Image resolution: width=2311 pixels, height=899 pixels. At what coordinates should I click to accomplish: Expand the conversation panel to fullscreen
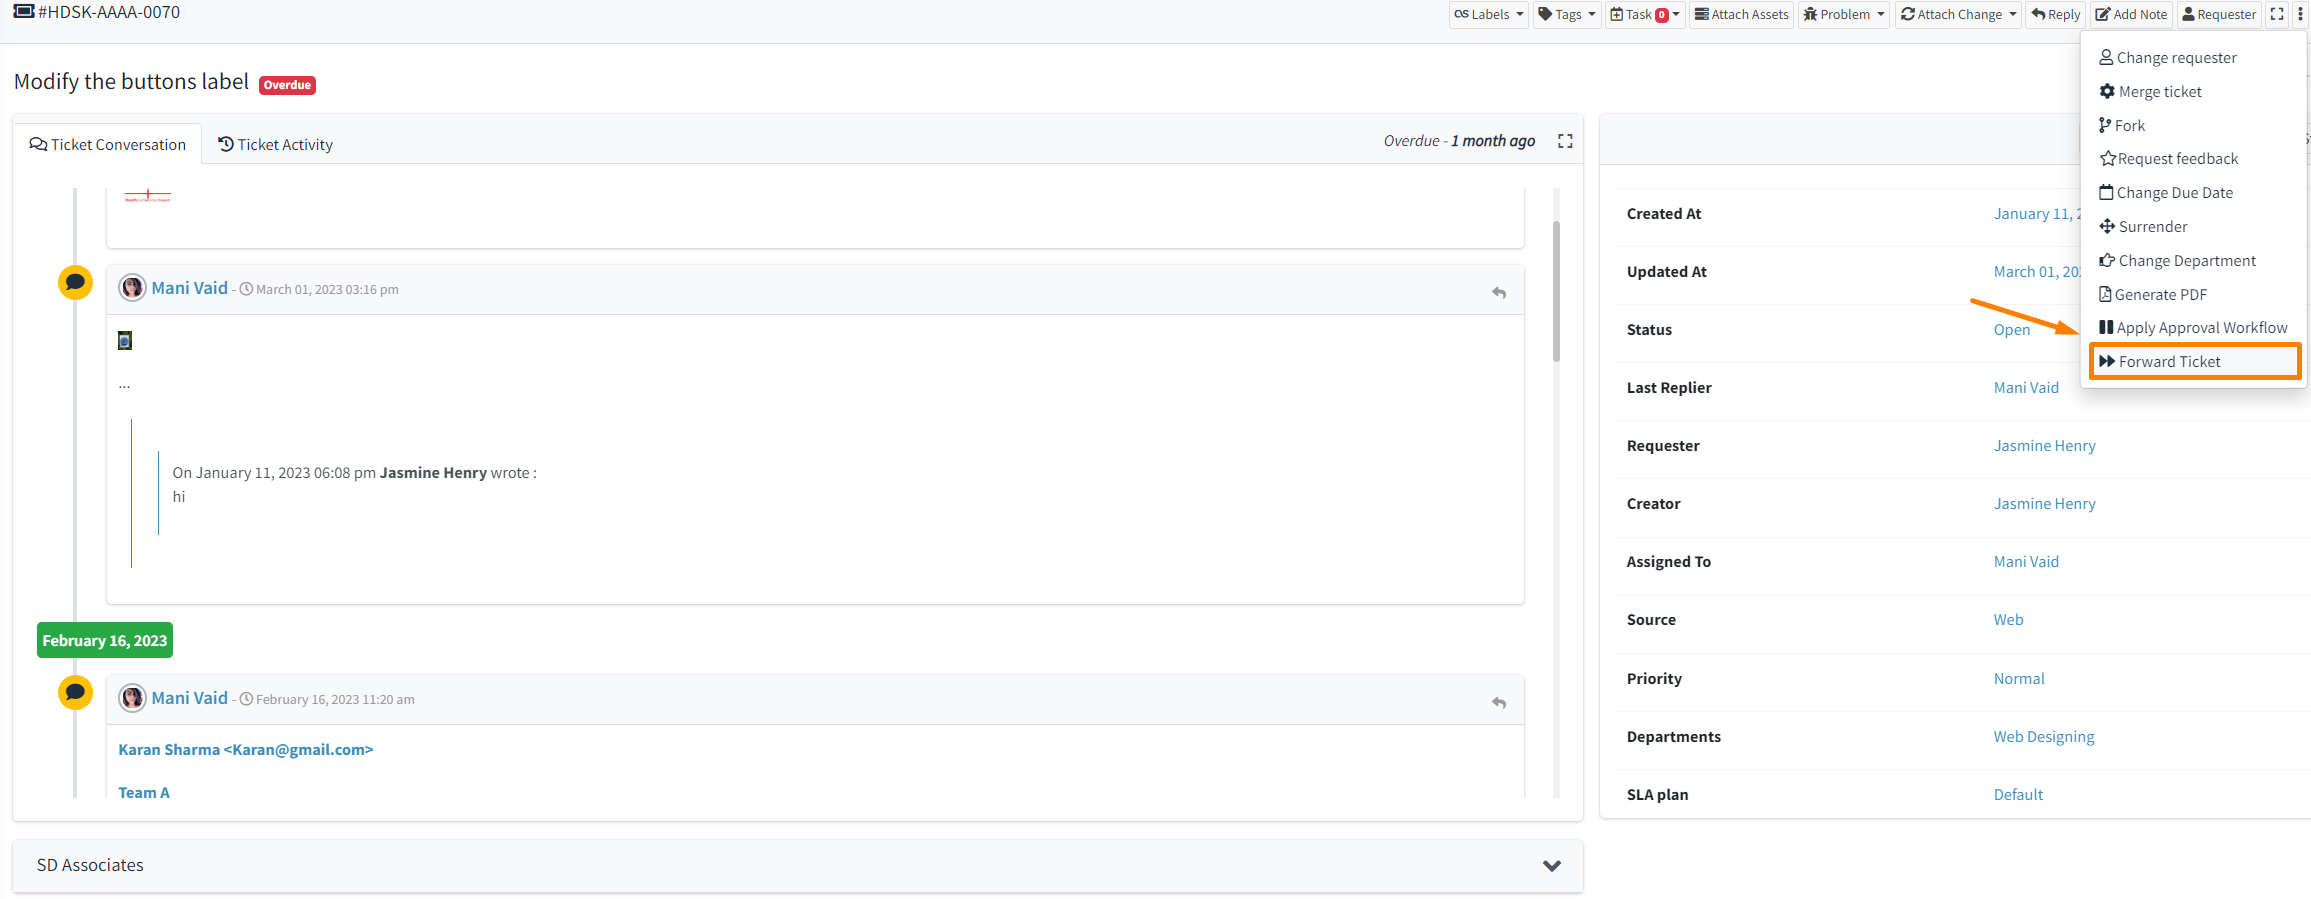[x=1565, y=141]
